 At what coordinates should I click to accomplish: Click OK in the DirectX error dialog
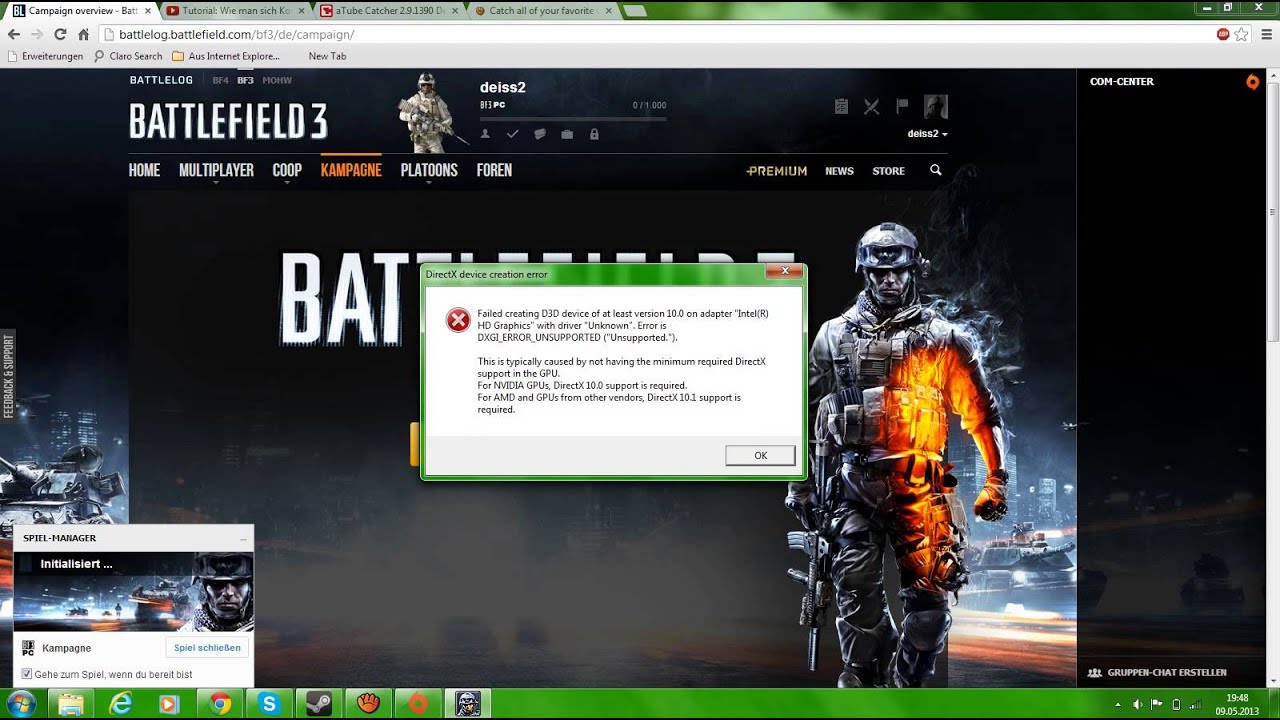[760, 455]
